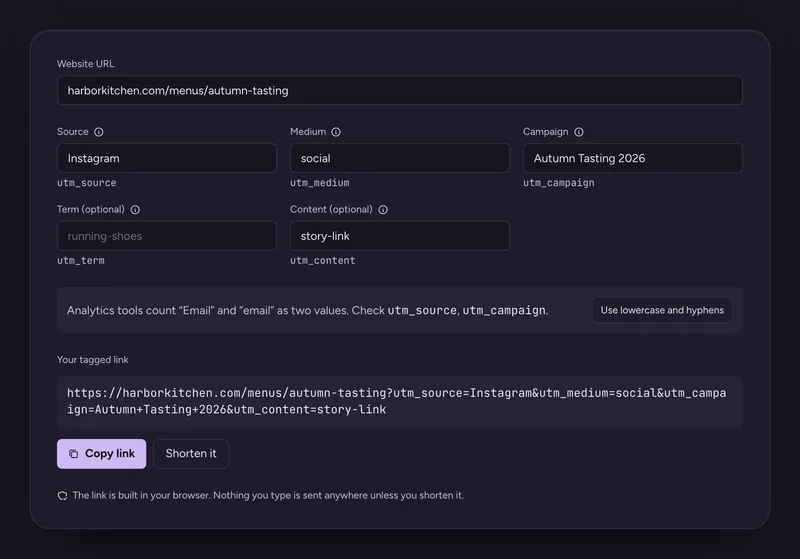Click the Medium info icon
Viewport: 800px width, 559px height.
336,132
